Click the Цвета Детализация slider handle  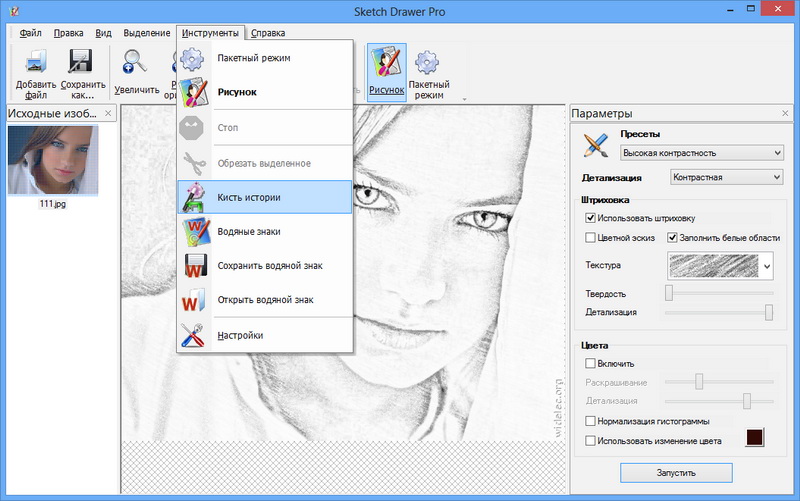(x=747, y=401)
